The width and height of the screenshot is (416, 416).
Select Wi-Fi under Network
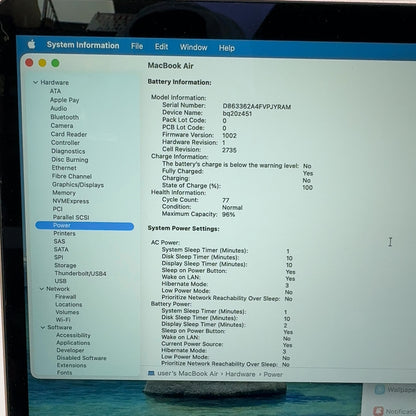pyautogui.click(x=63, y=320)
